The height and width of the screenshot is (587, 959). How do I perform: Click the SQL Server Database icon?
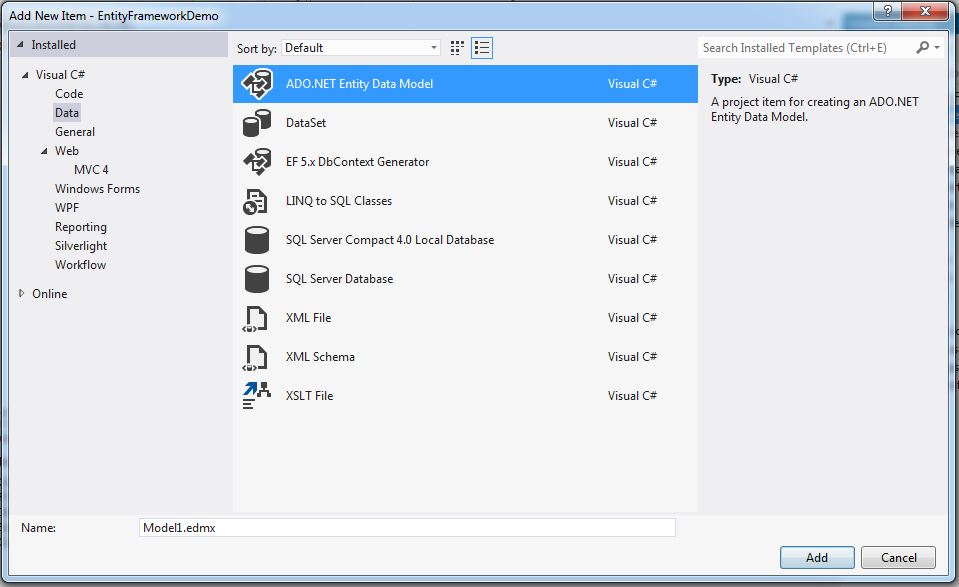[x=257, y=279]
